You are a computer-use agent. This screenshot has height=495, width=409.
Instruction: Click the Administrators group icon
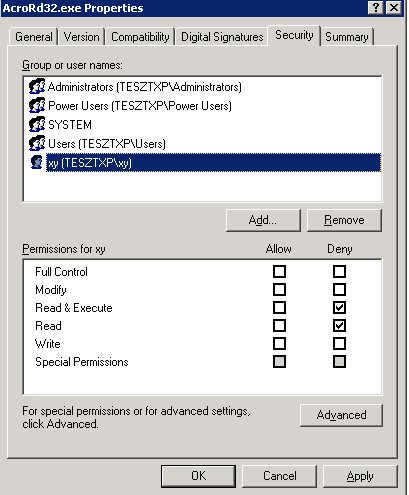37,87
